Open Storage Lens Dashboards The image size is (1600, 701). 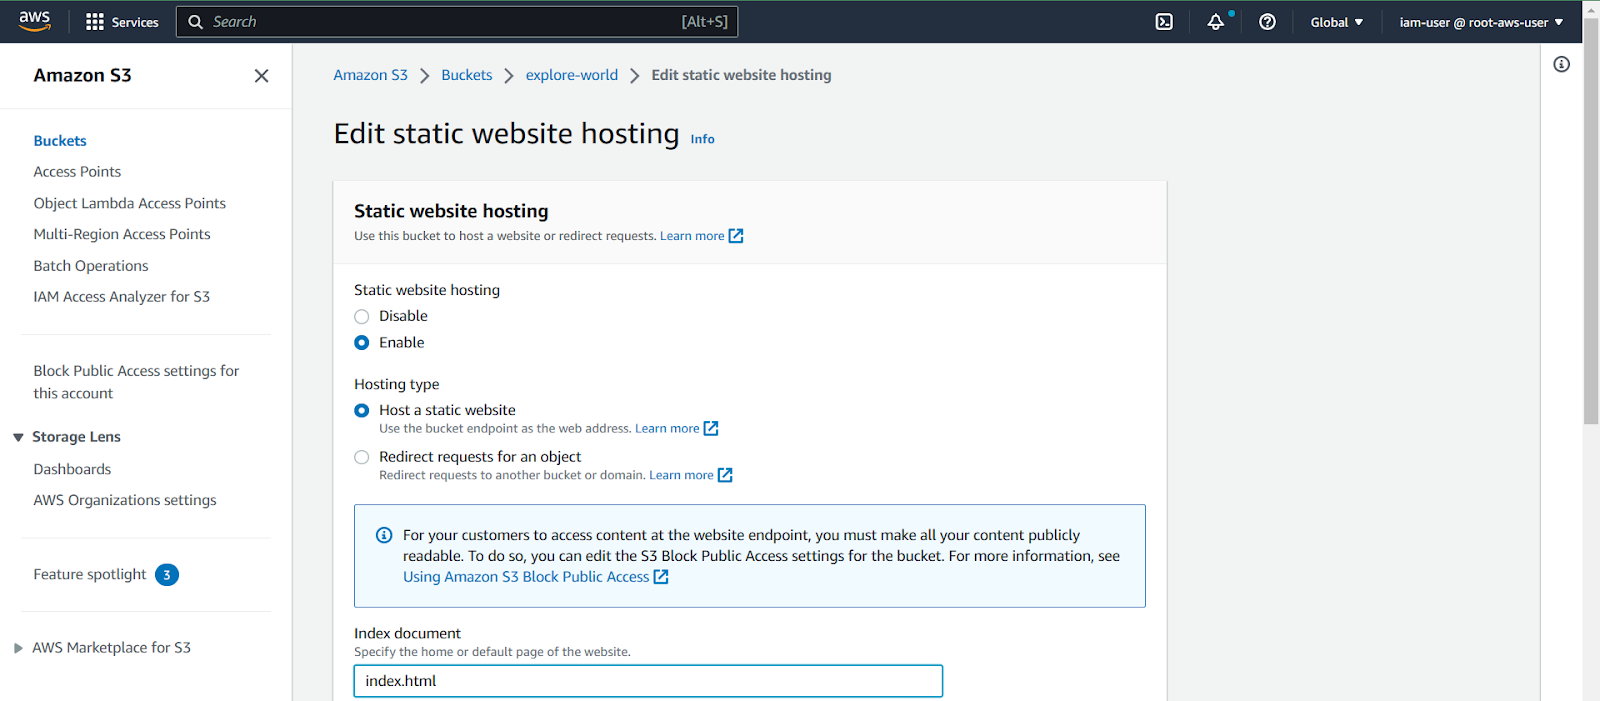(72, 469)
